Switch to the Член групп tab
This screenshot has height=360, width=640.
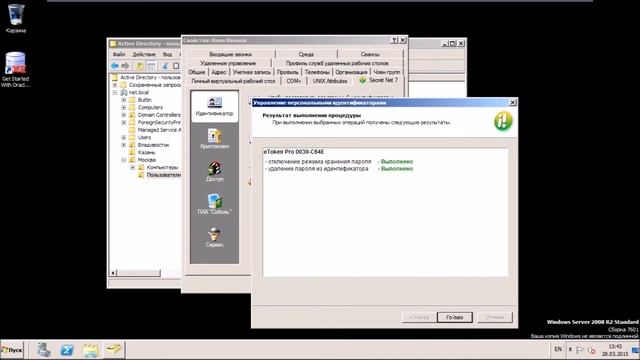coord(387,72)
